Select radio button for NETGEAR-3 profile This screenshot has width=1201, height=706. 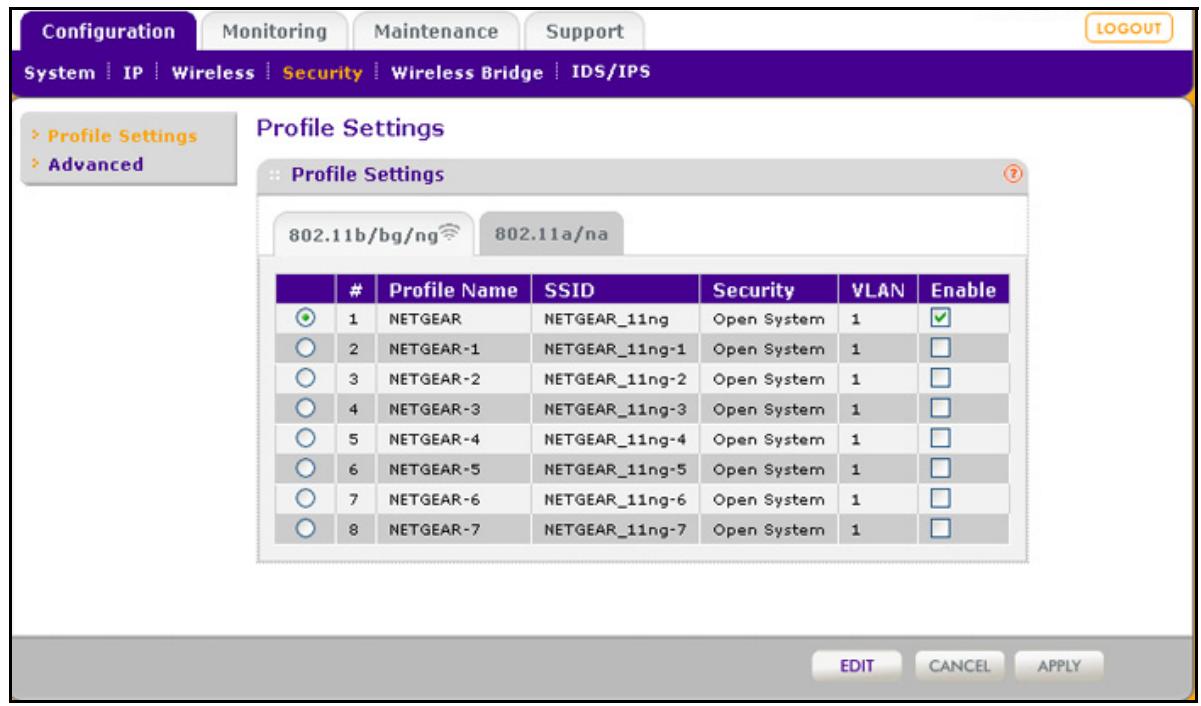click(308, 408)
